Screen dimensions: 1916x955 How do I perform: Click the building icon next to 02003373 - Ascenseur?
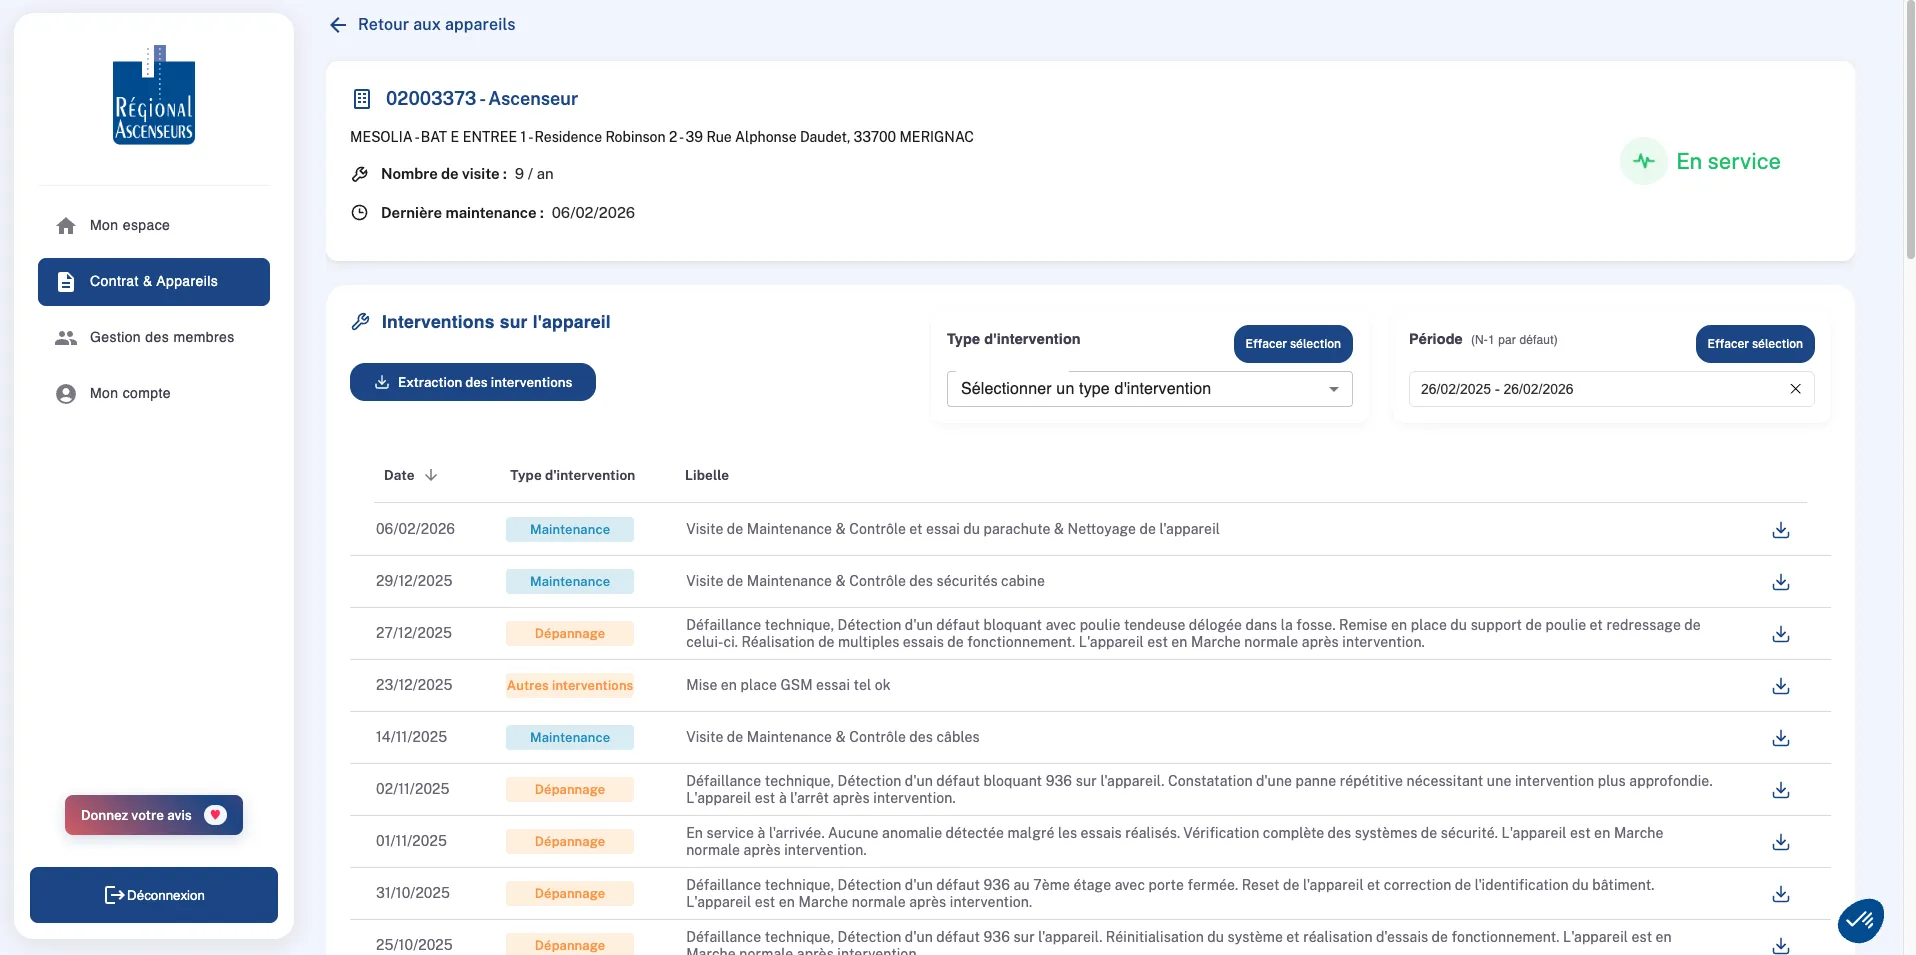click(360, 98)
